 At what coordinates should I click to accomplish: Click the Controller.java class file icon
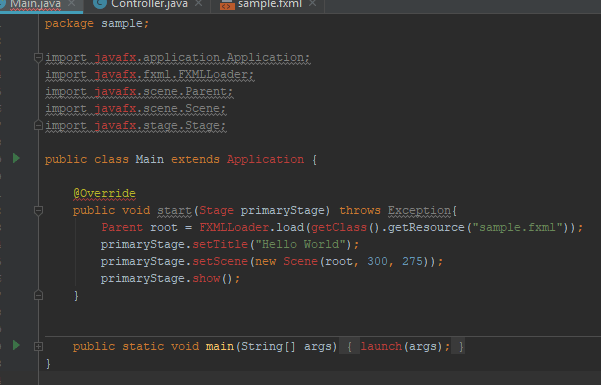[100, 4]
